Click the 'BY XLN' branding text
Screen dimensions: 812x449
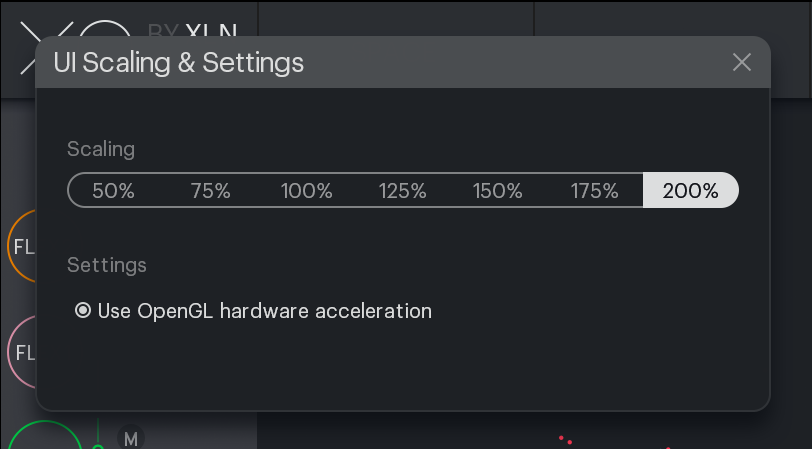[x=193, y=30]
